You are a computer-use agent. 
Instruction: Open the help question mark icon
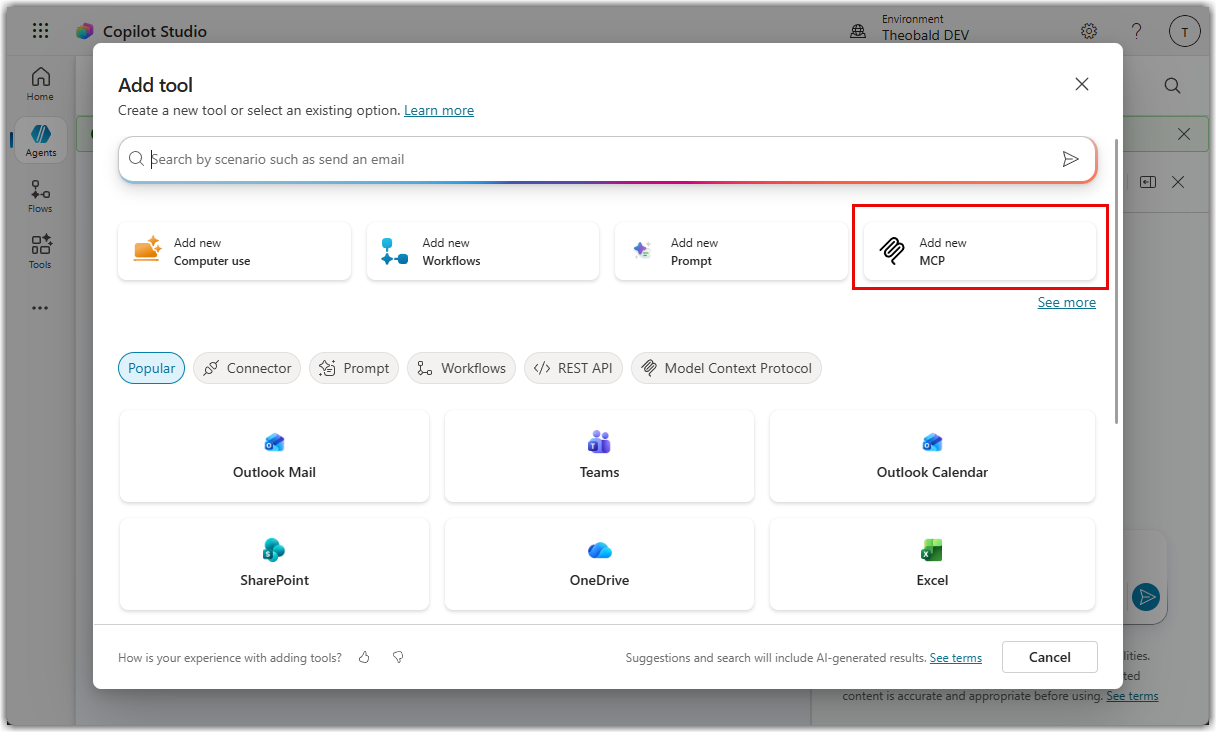pos(1137,31)
